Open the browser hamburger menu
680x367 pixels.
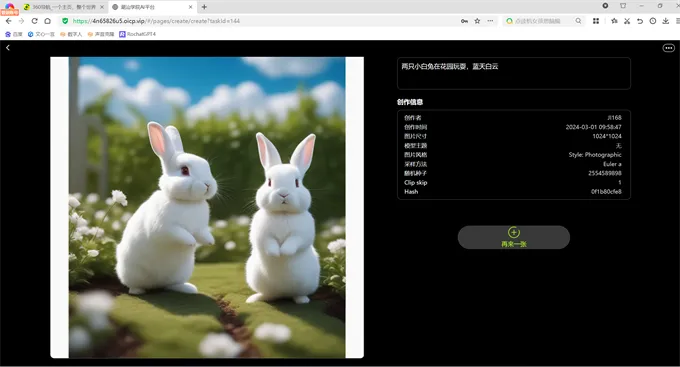click(677, 21)
